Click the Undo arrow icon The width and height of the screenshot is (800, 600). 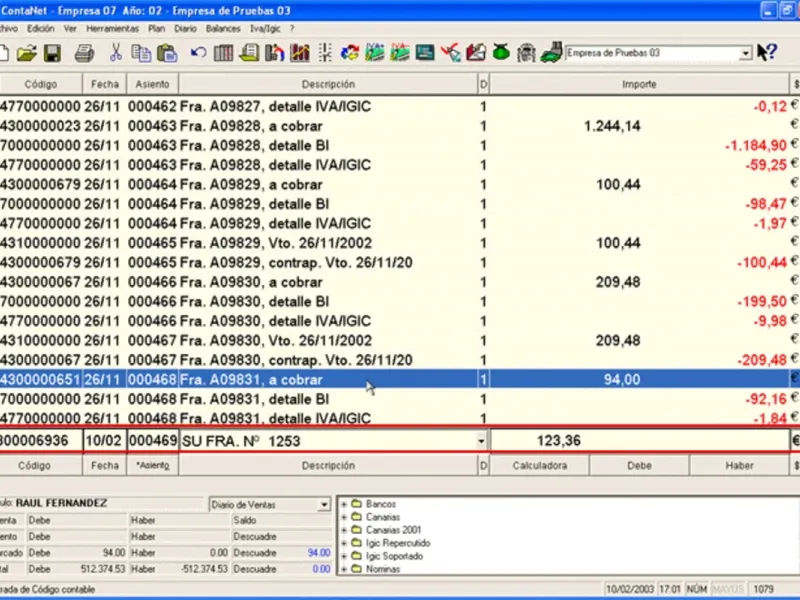(198, 53)
